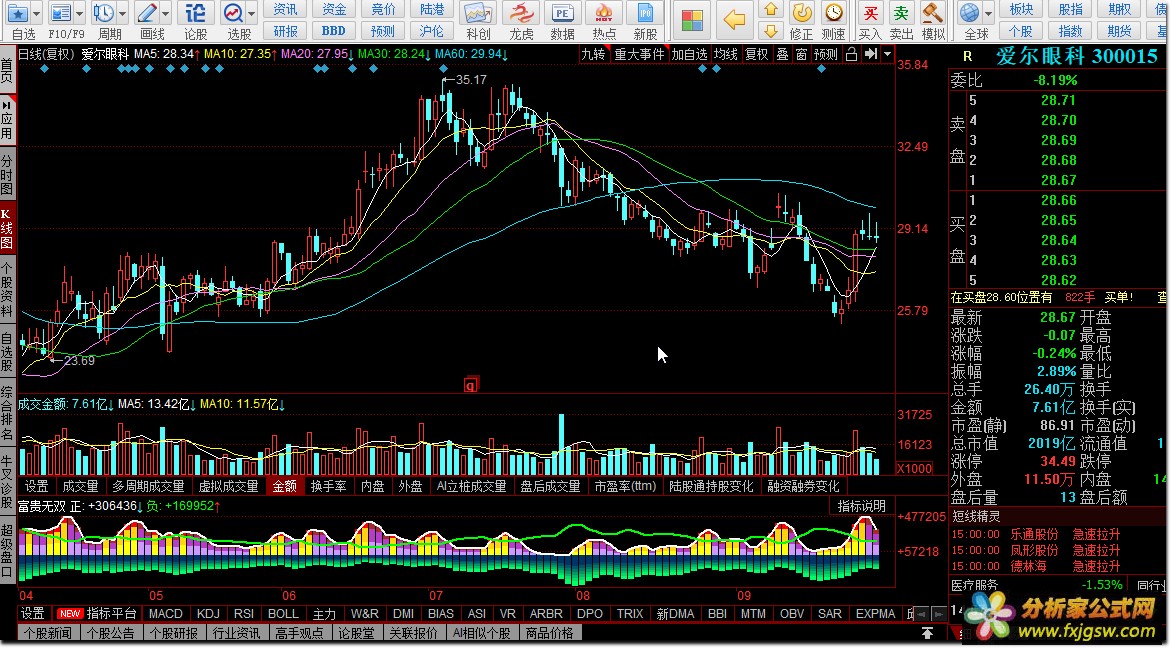Click the red q marker on chart
Screen dimensions: 1172x648
coord(470,386)
